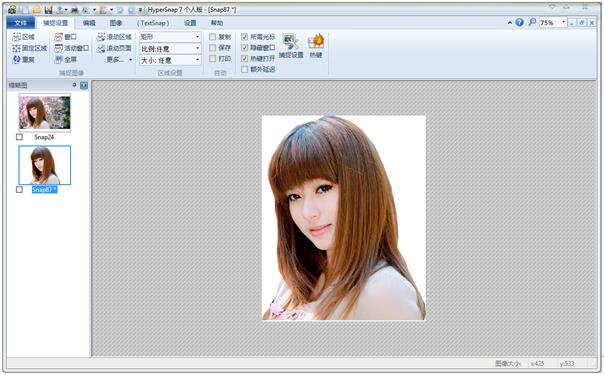Viewport: 604px width, 375px height.
Task: Enable the 额外延迟 extra delay checkbox
Action: pos(244,69)
